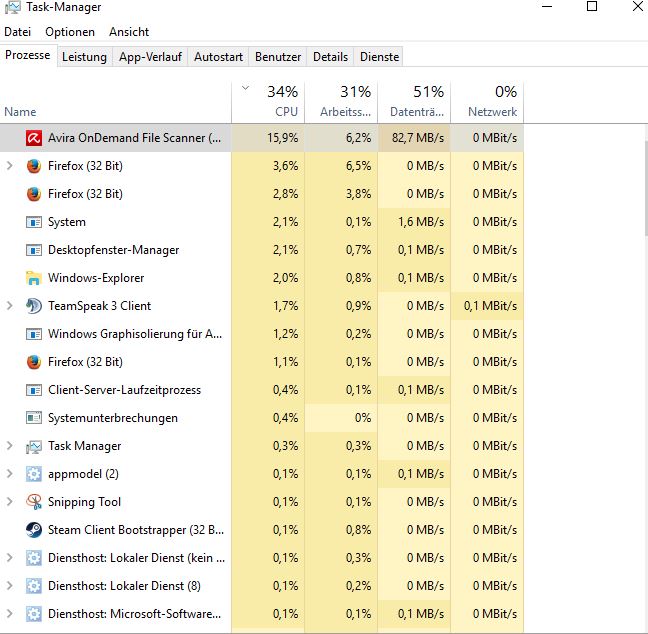Click the 1,6 MB/s disk value for System

click(x=421, y=222)
